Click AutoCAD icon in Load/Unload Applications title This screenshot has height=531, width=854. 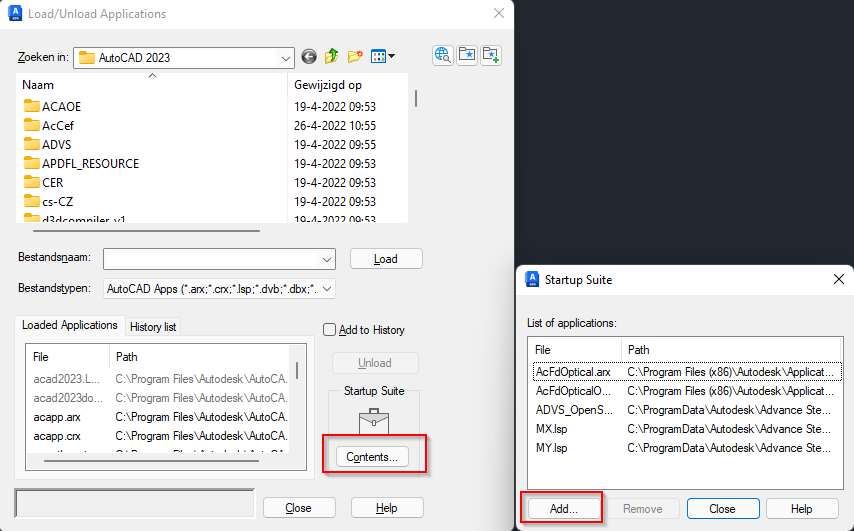pos(15,13)
